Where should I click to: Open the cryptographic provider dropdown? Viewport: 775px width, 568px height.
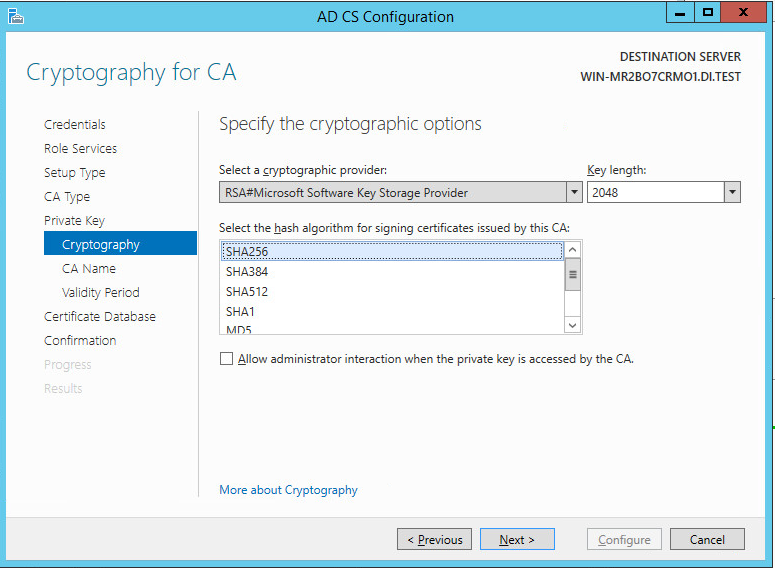coord(574,193)
